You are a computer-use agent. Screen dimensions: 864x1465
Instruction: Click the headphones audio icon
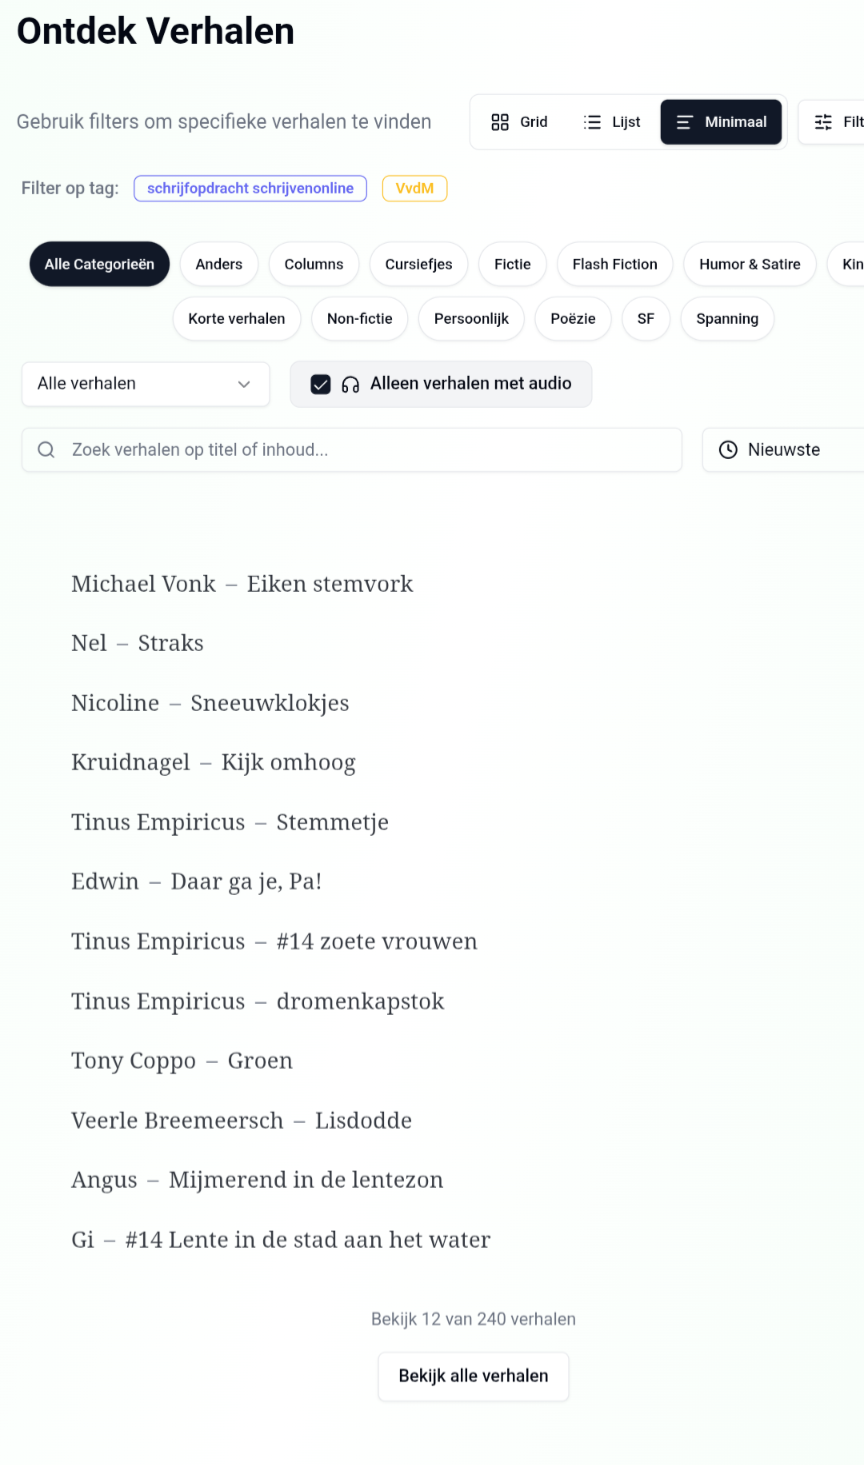(x=350, y=384)
